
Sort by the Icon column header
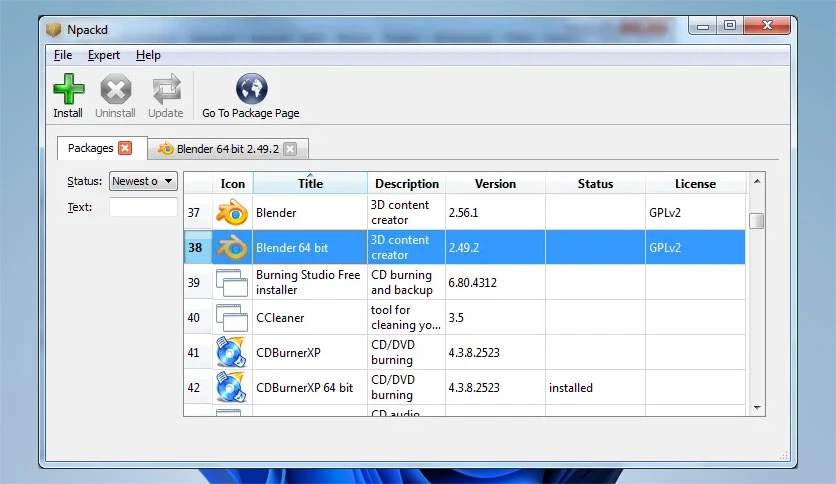(x=232, y=183)
